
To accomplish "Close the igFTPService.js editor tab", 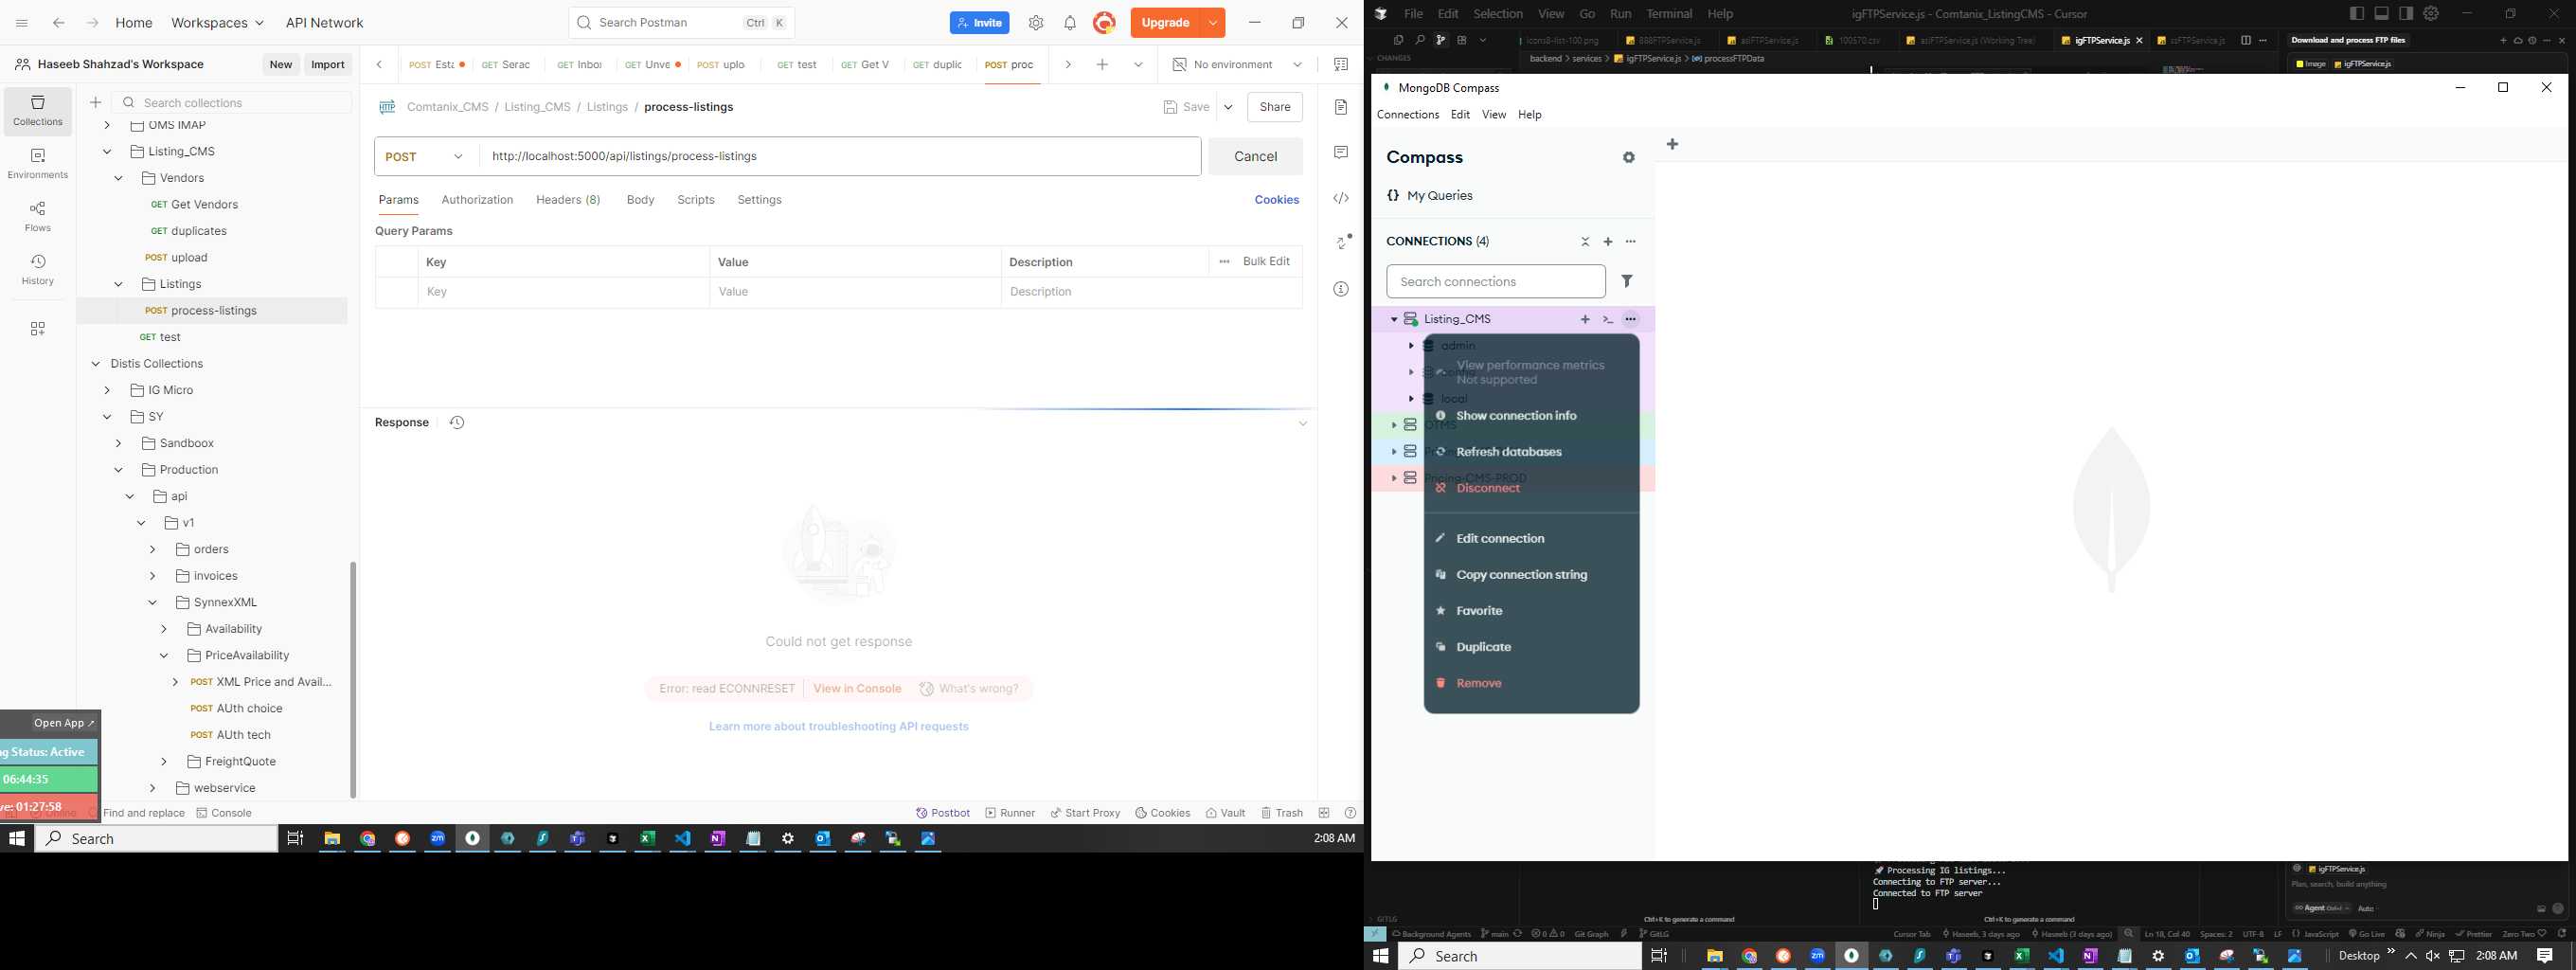I will pyautogui.click(x=2139, y=41).
